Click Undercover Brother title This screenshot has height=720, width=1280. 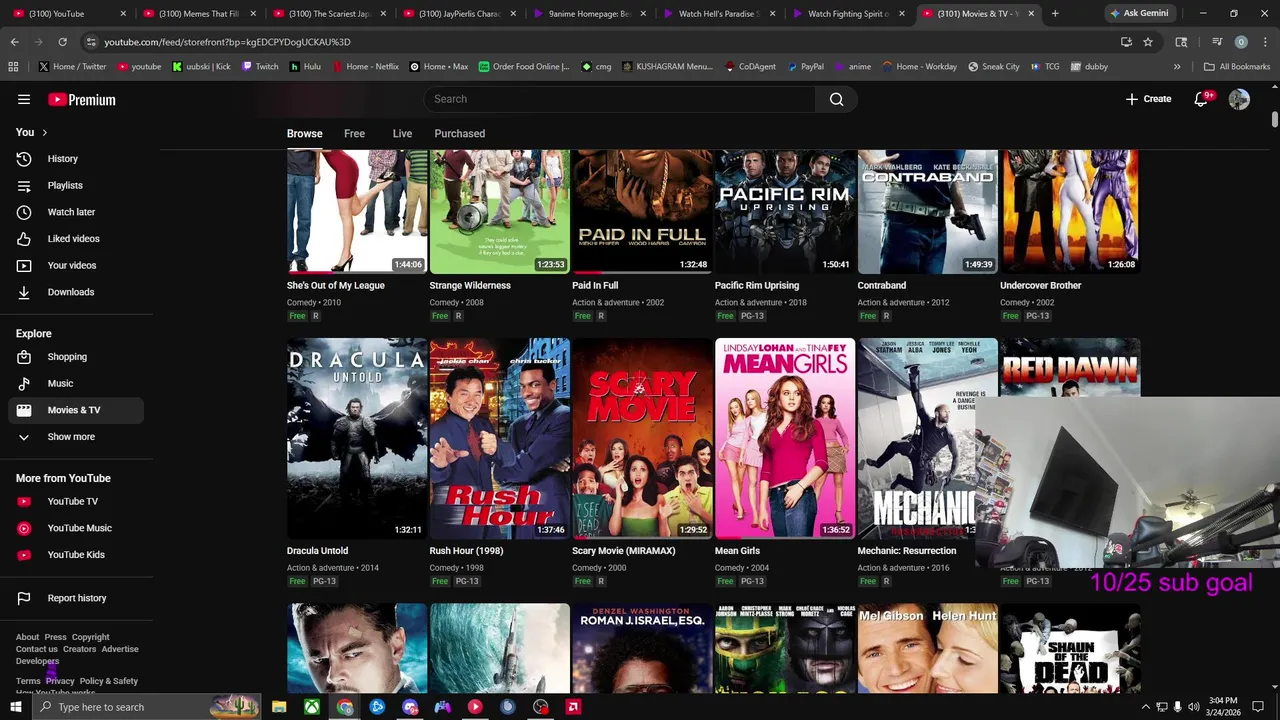pos(1040,285)
